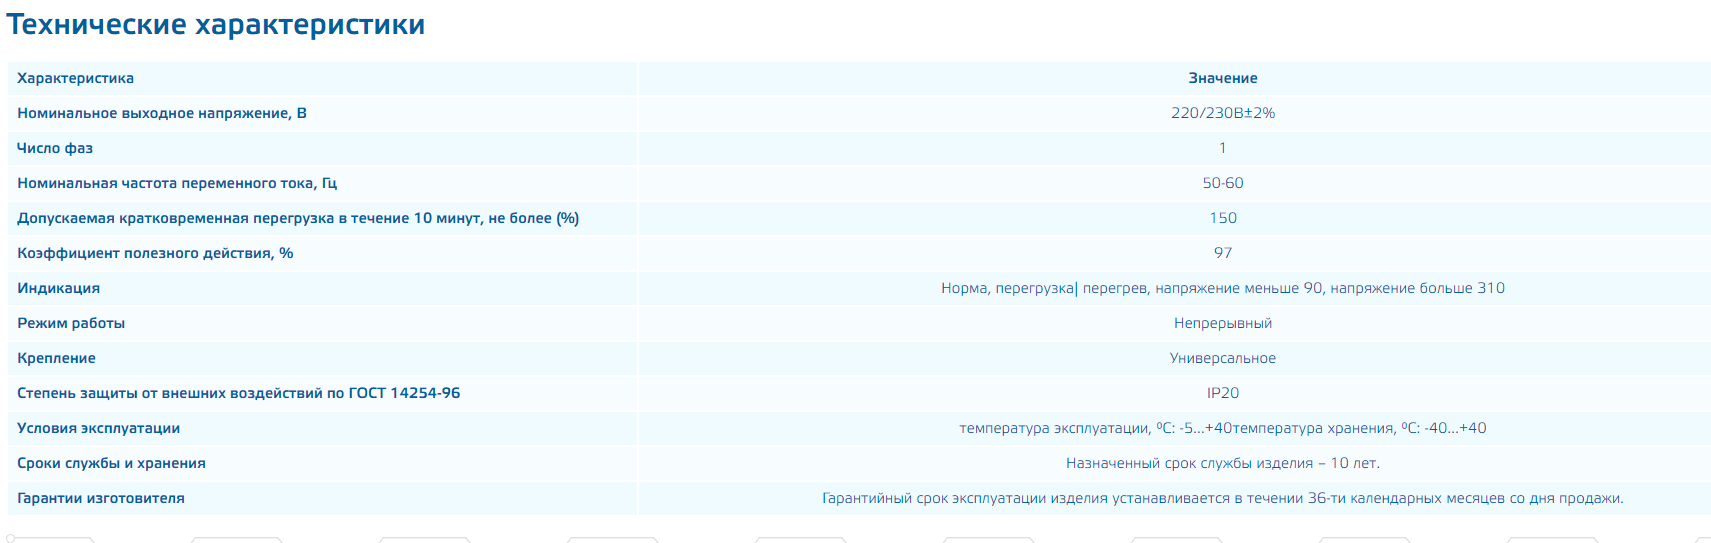Image resolution: width=1711 pixels, height=543 pixels.
Task: Click the overload value '150'
Action: [1222, 218]
